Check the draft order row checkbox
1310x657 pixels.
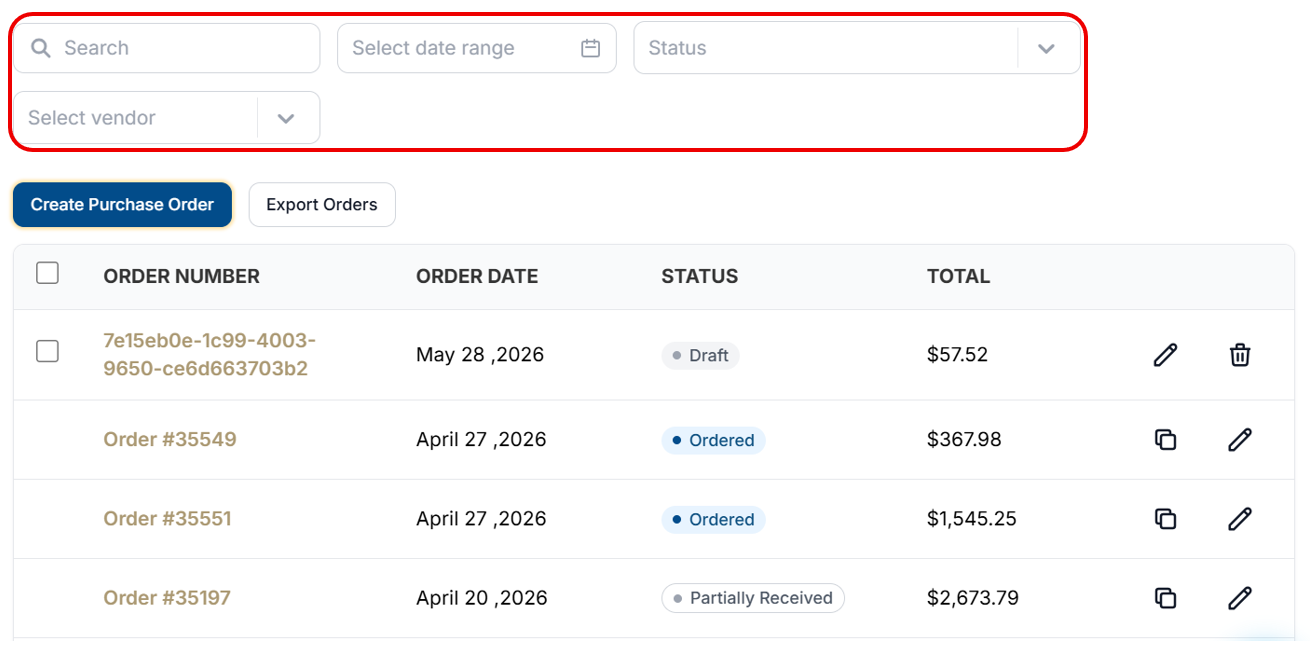pos(47,351)
